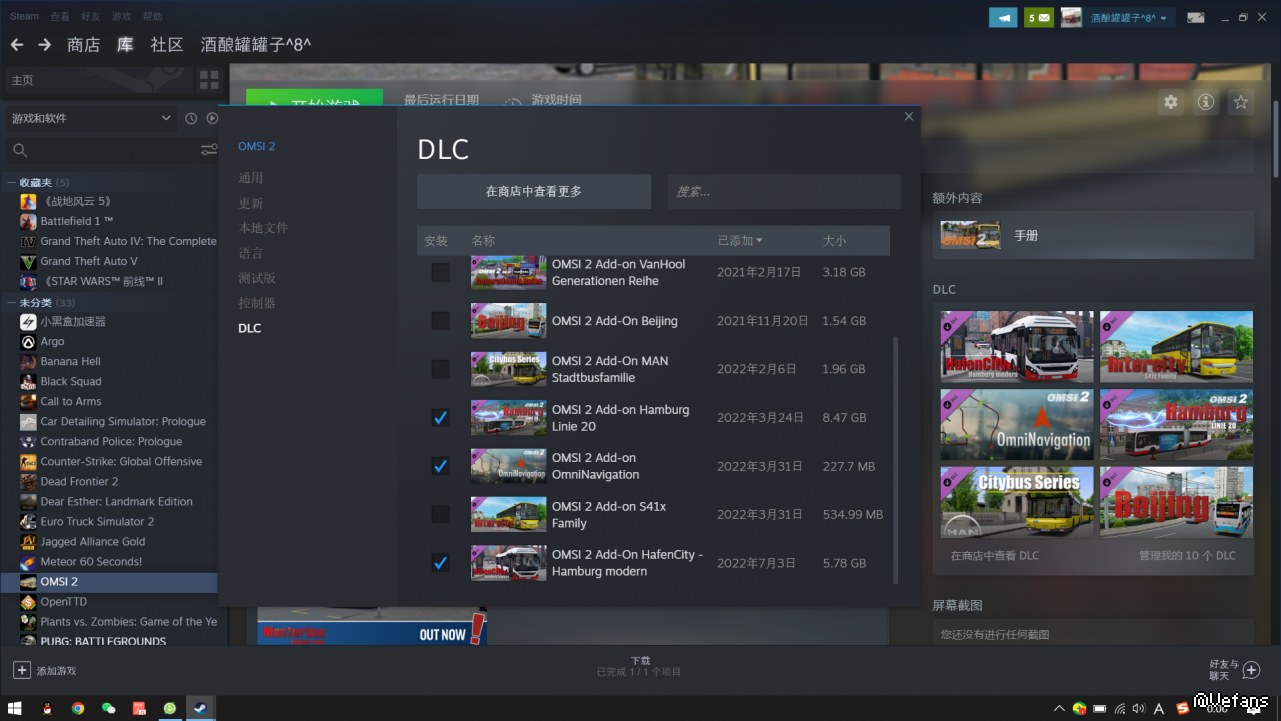Viewport: 1281px width, 721px height.
Task: Click the DLC 搜索 search field
Action: point(785,192)
